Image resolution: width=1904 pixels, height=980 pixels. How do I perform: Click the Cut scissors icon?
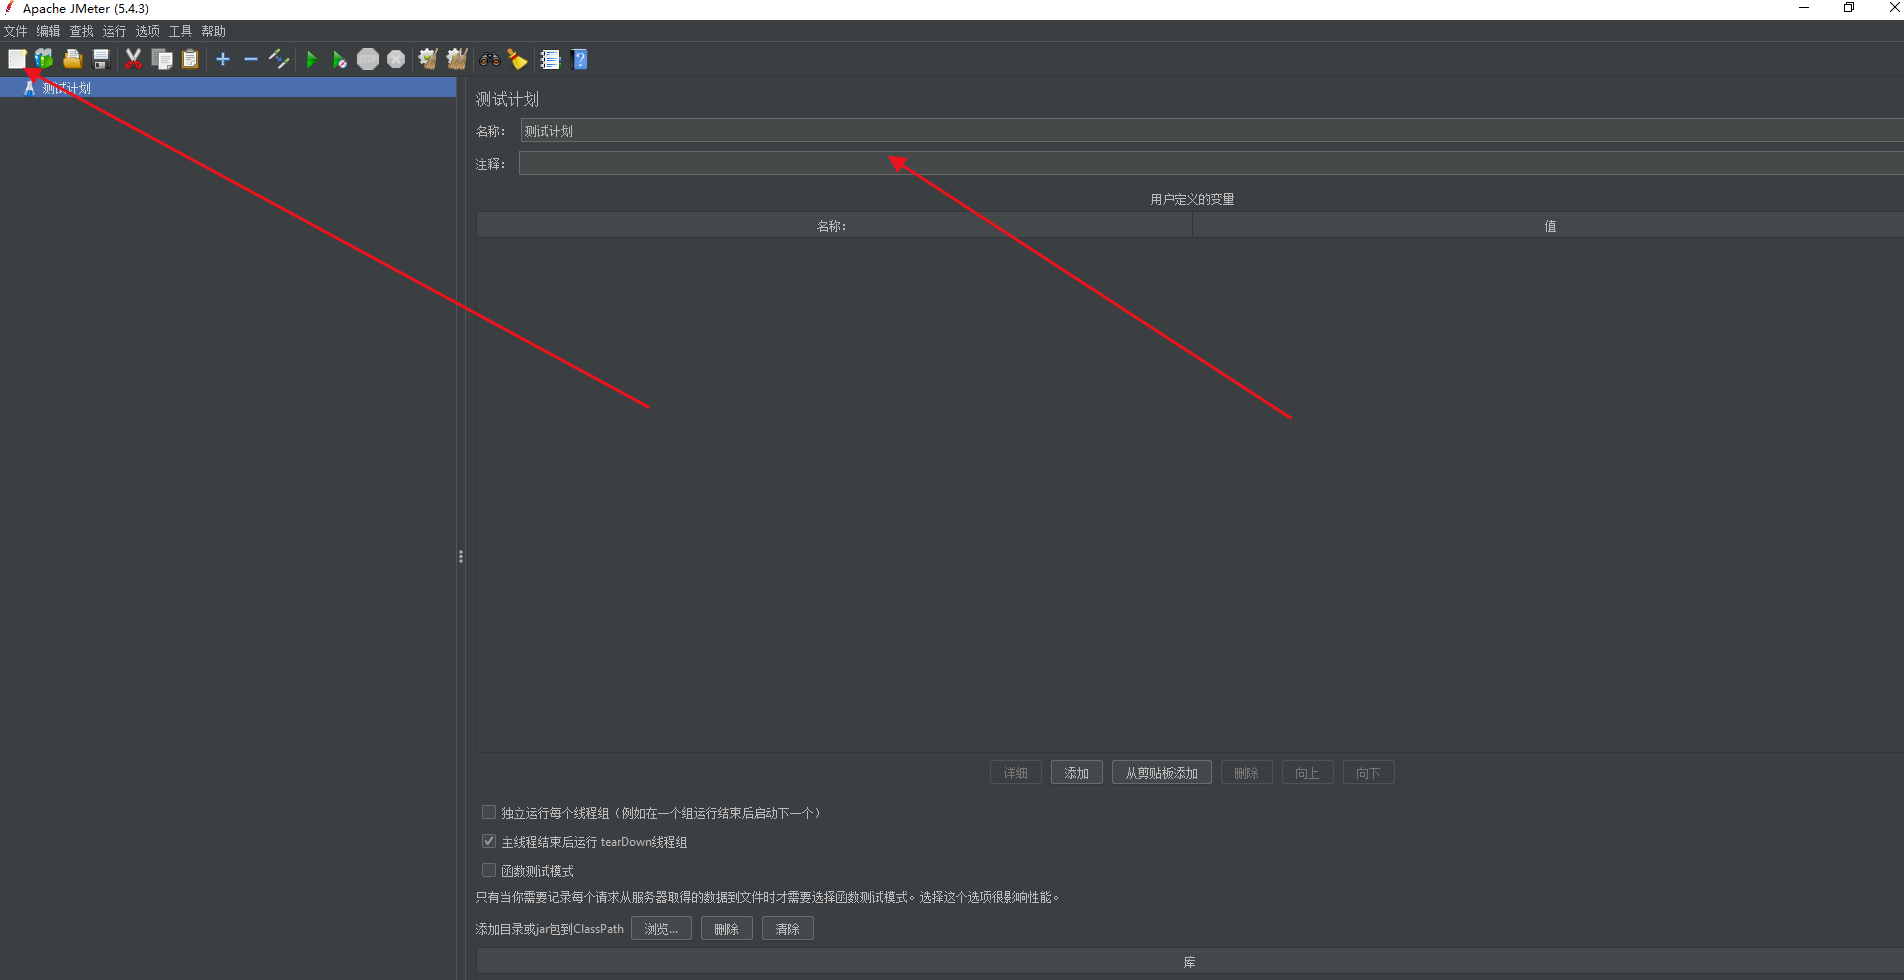click(133, 59)
